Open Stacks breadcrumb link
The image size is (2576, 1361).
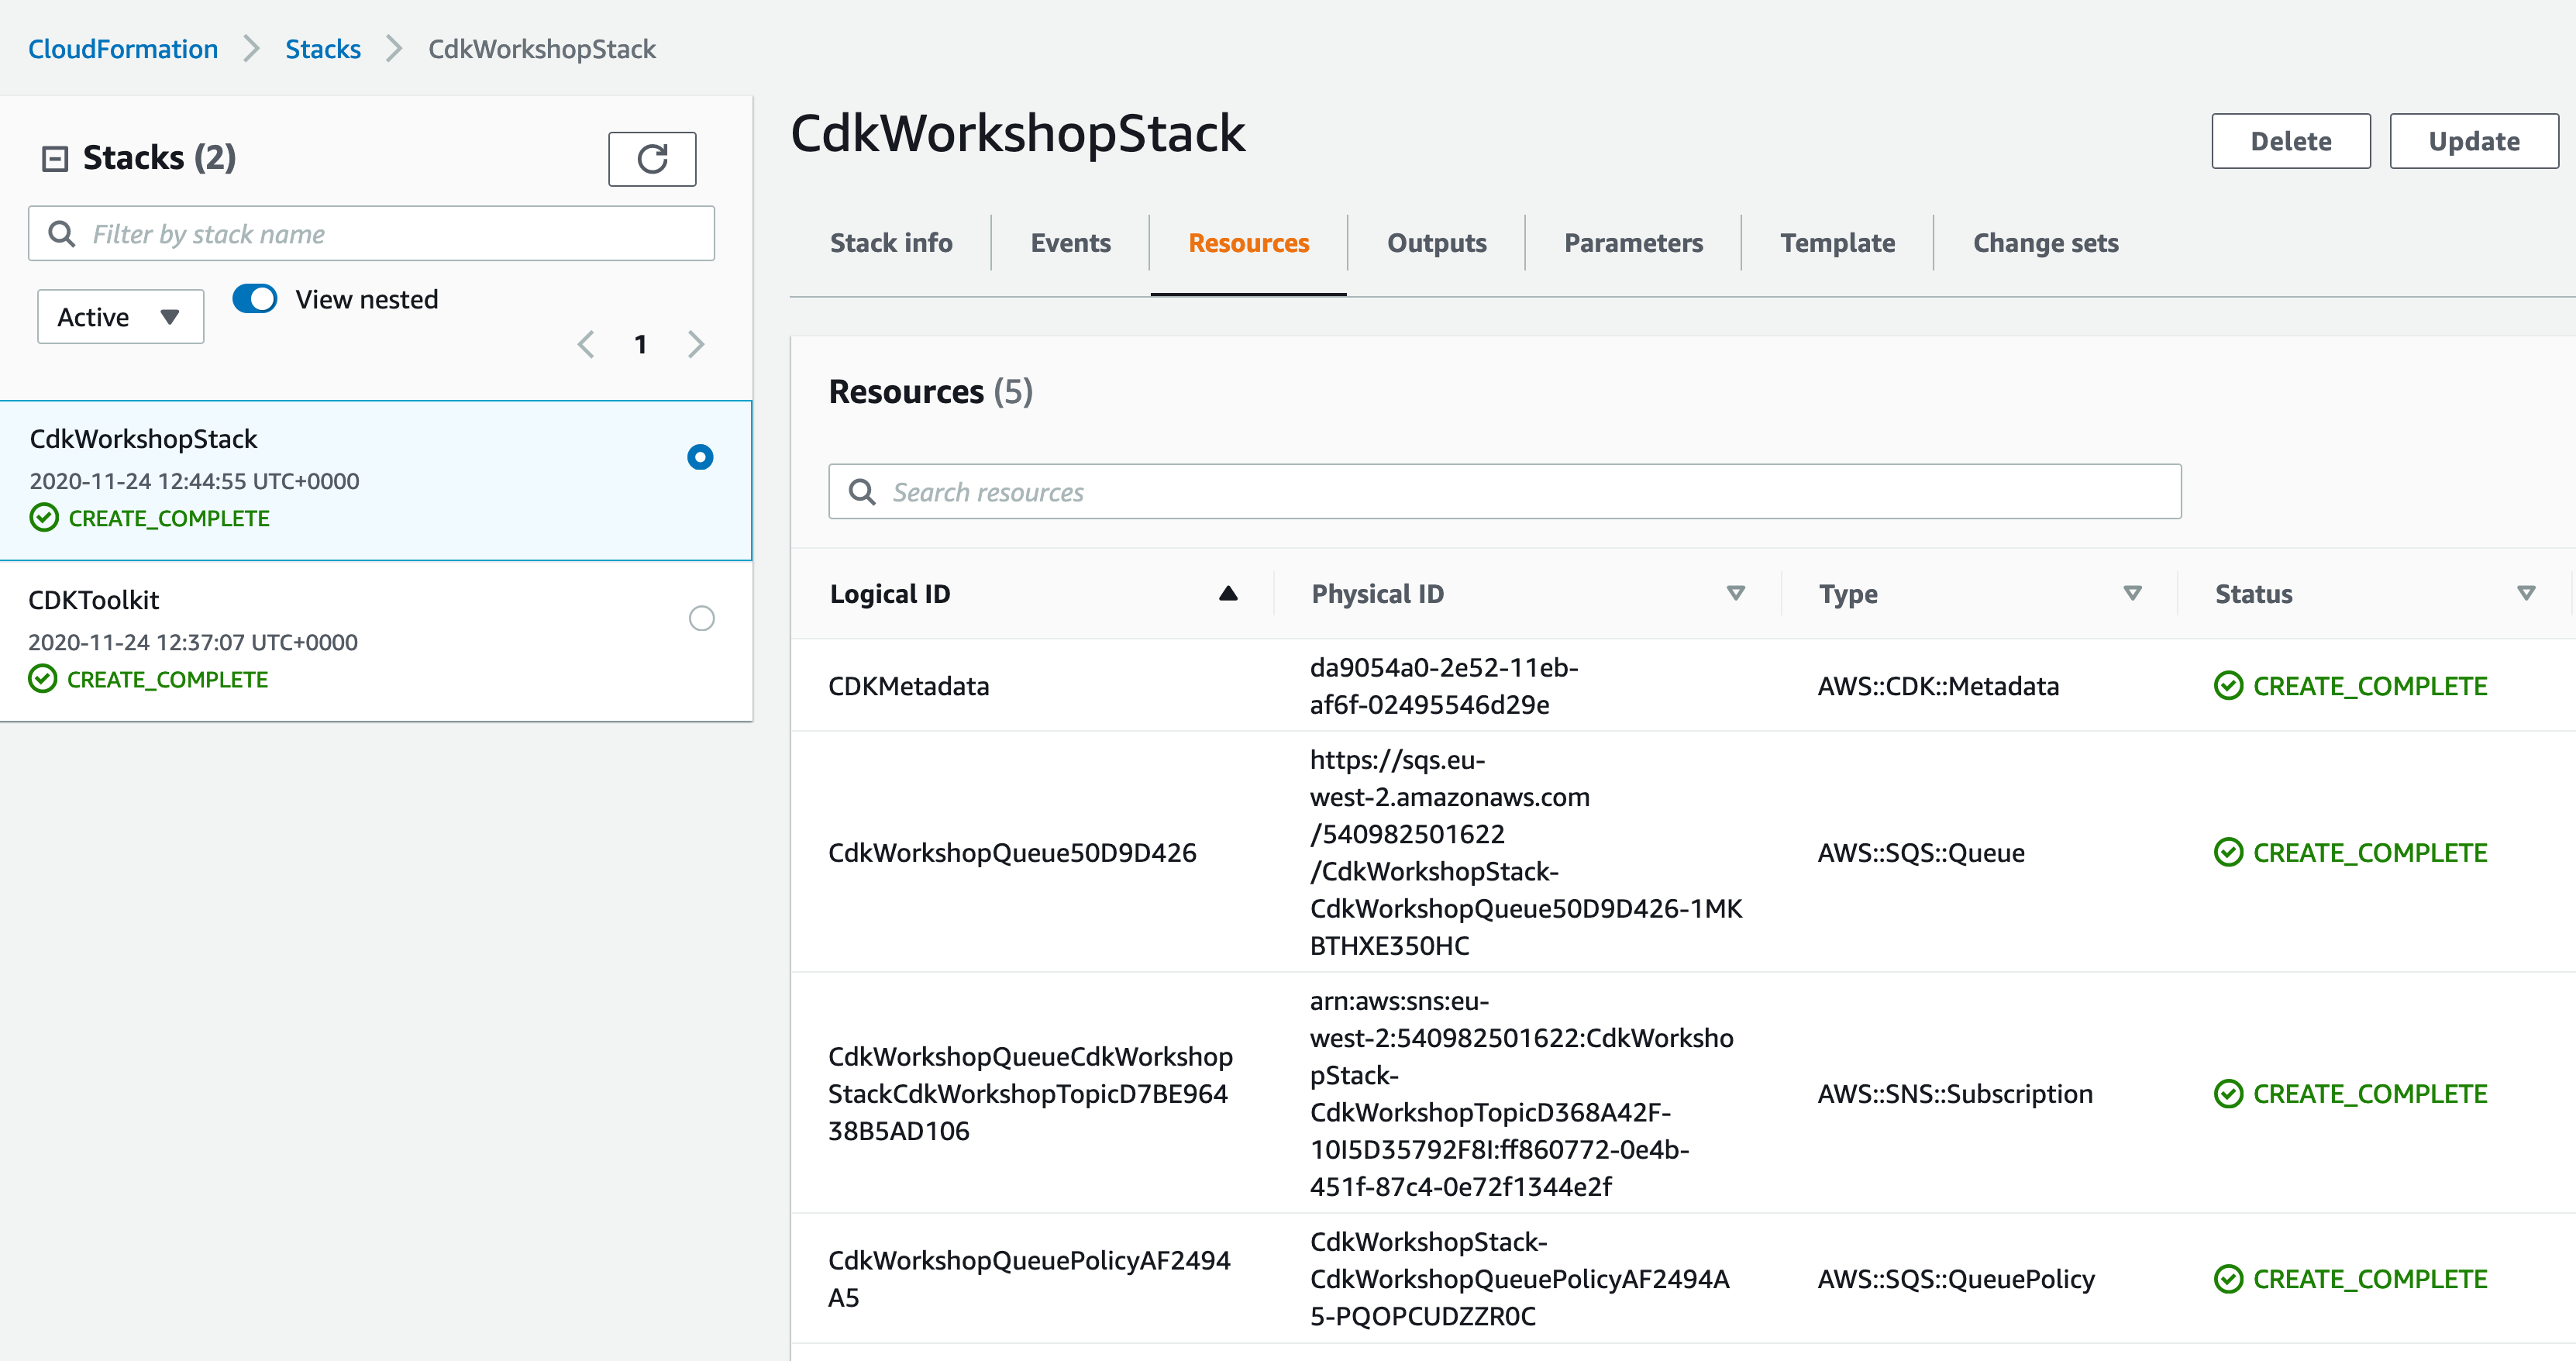(x=323, y=49)
